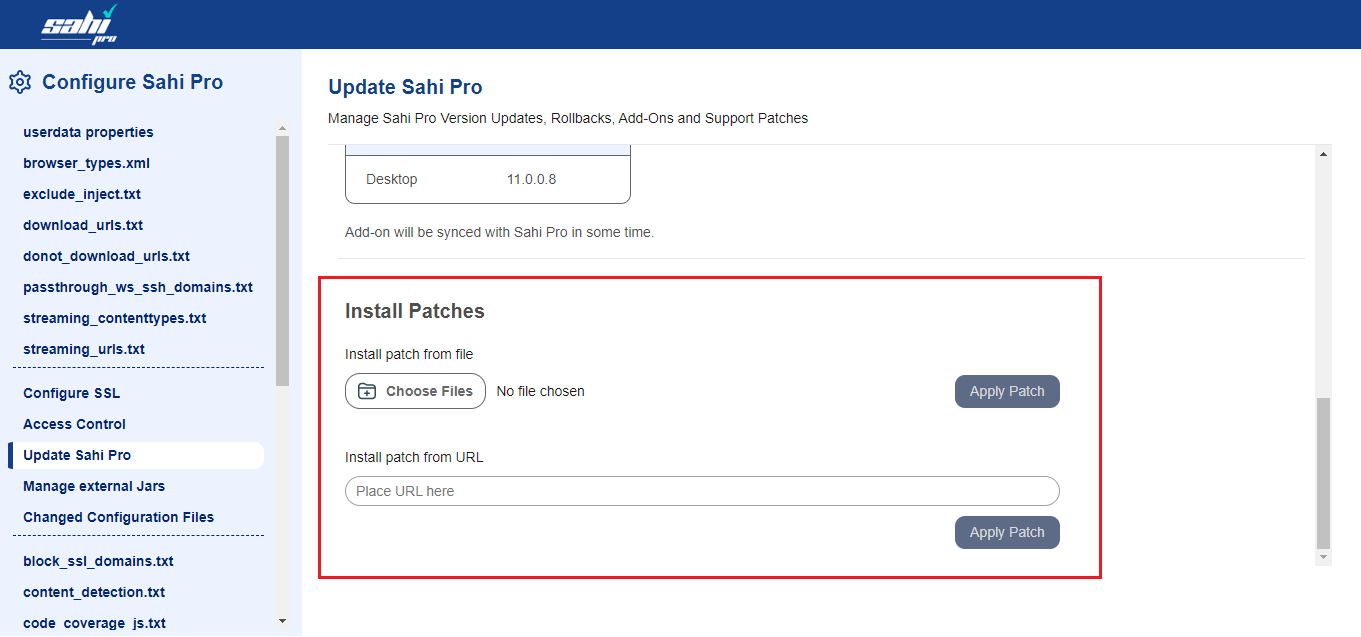The width and height of the screenshot is (1361, 637).
Task: Open exclude_inject.txt file
Action: pyautogui.click(x=82, y=194)
